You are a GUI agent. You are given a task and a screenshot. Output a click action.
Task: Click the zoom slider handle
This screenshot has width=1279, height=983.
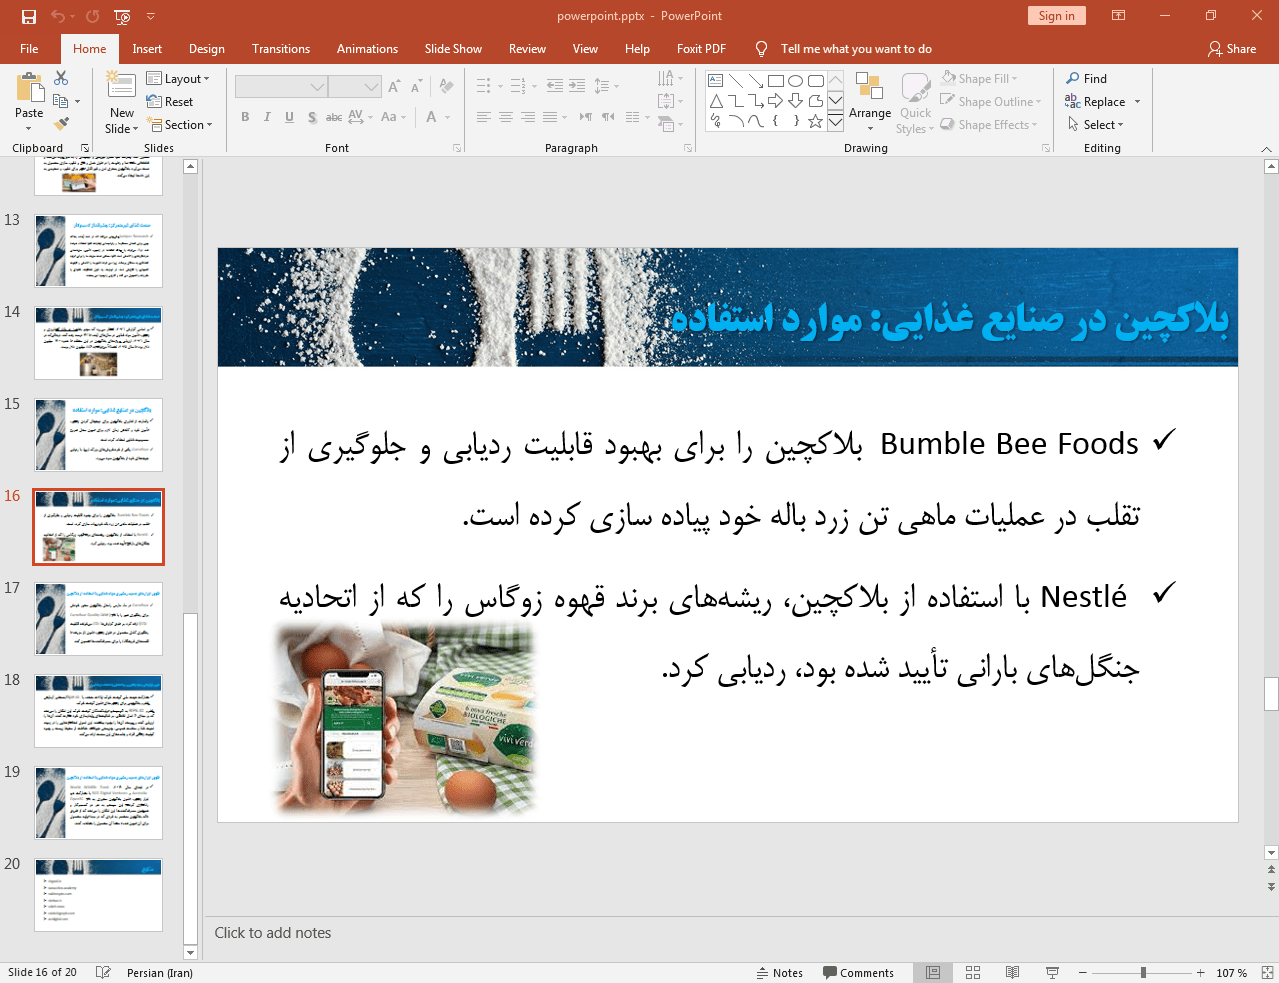tap(1143, 973)
